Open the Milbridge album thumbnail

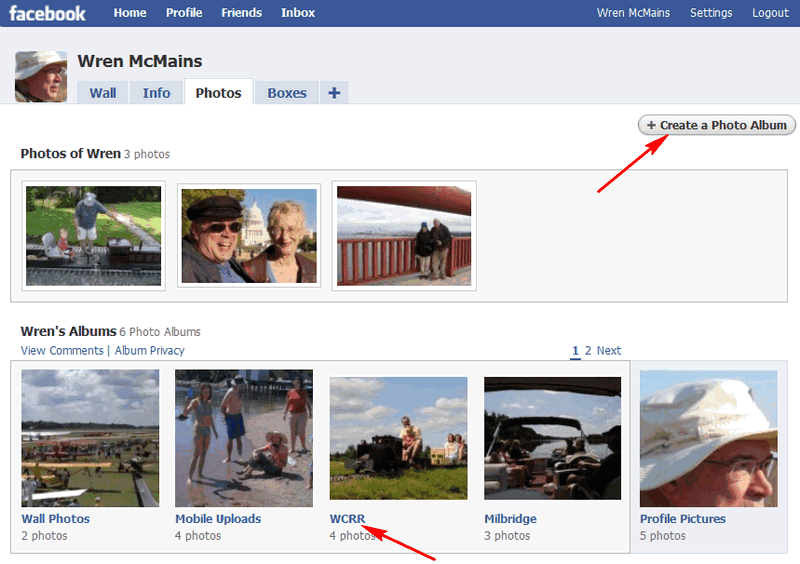(553, 438)
